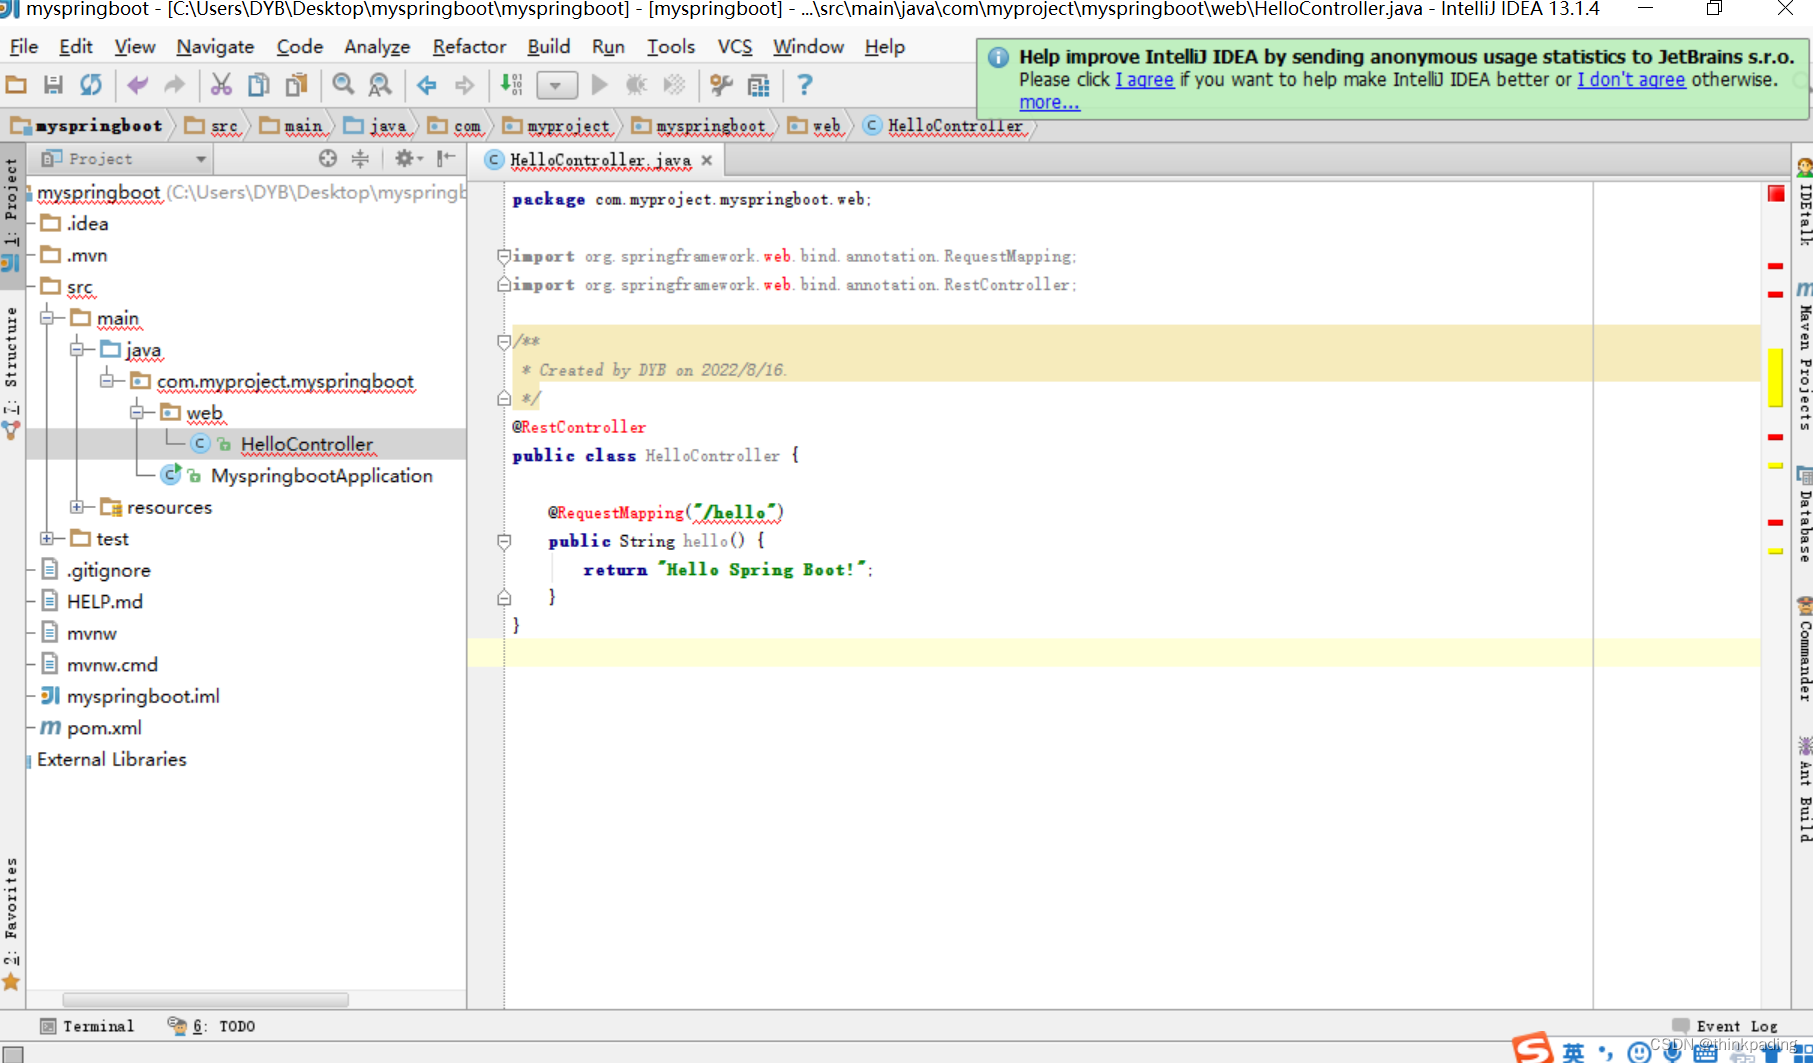Click the purple Undo arrow icon

click(x=137, y=85)
